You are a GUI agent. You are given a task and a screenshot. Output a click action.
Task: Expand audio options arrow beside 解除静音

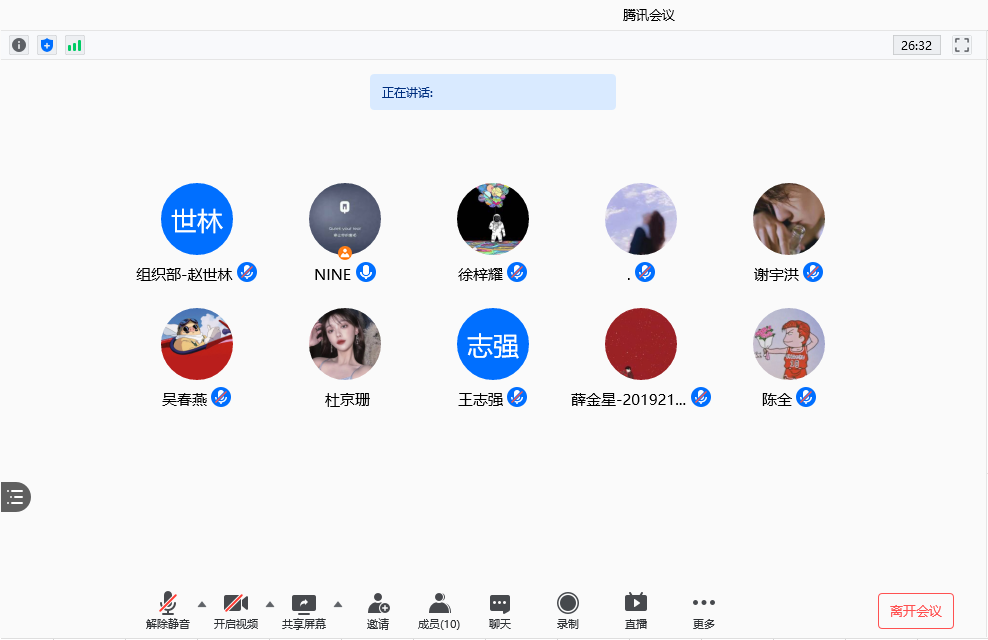202,604
